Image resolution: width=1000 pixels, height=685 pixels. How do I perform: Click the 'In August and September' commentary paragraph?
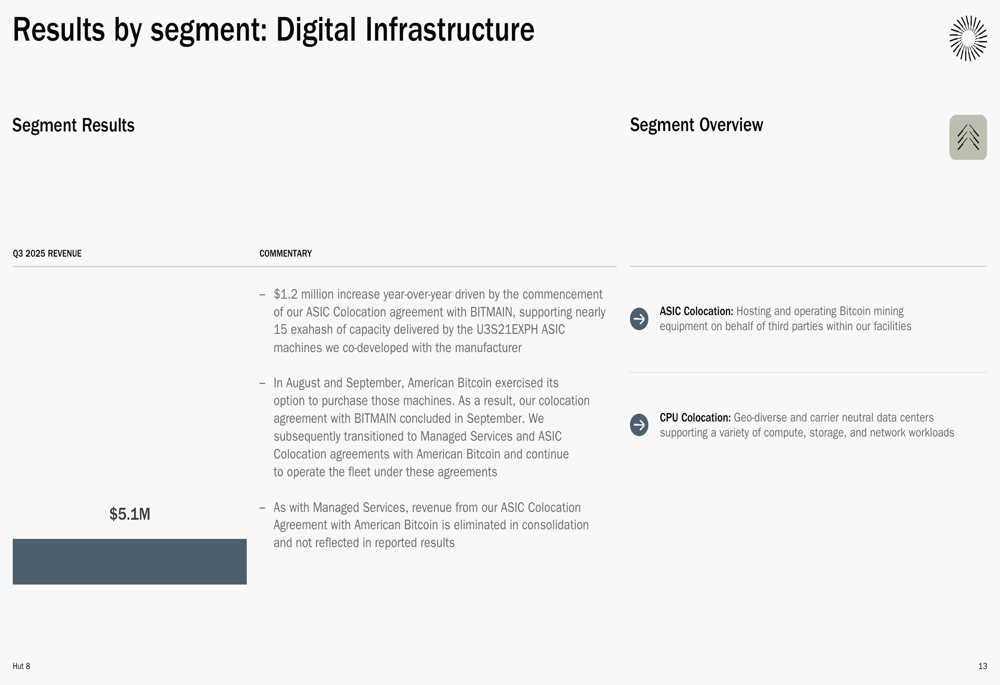tap(430, 427)
